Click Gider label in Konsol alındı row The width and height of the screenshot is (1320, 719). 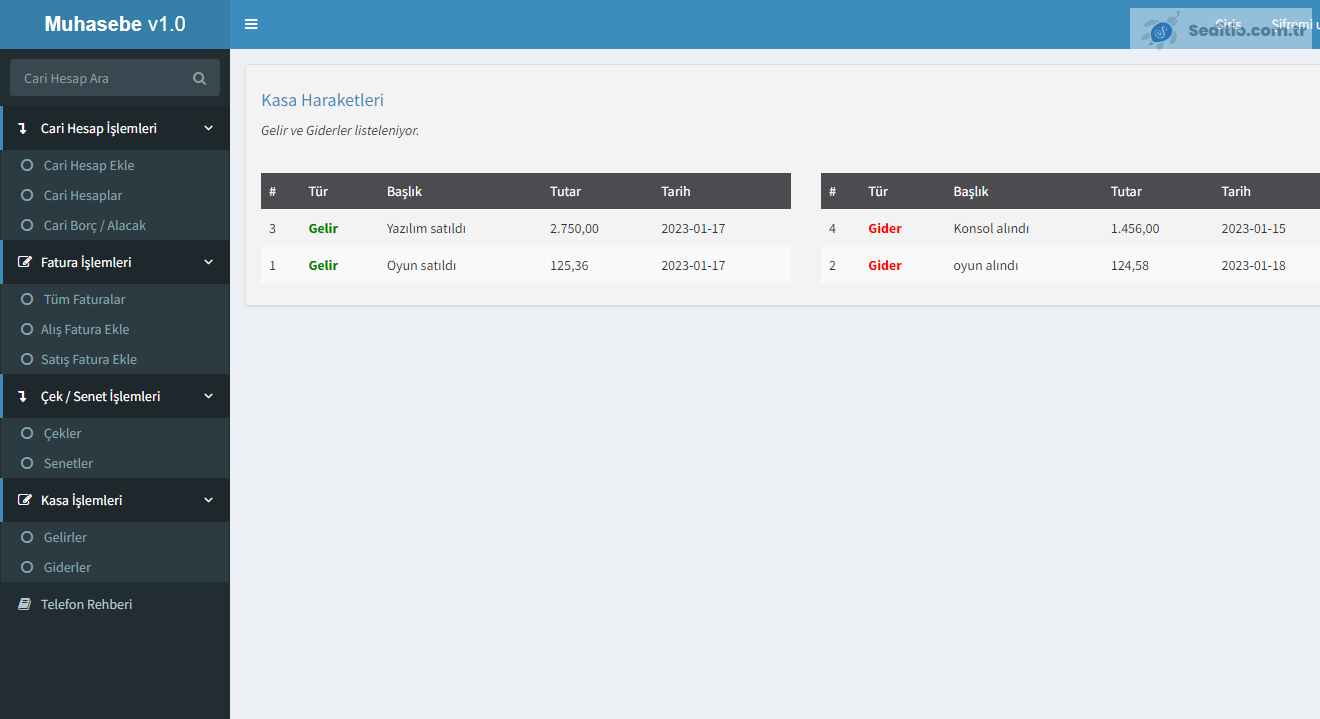[x=885, y=228]
